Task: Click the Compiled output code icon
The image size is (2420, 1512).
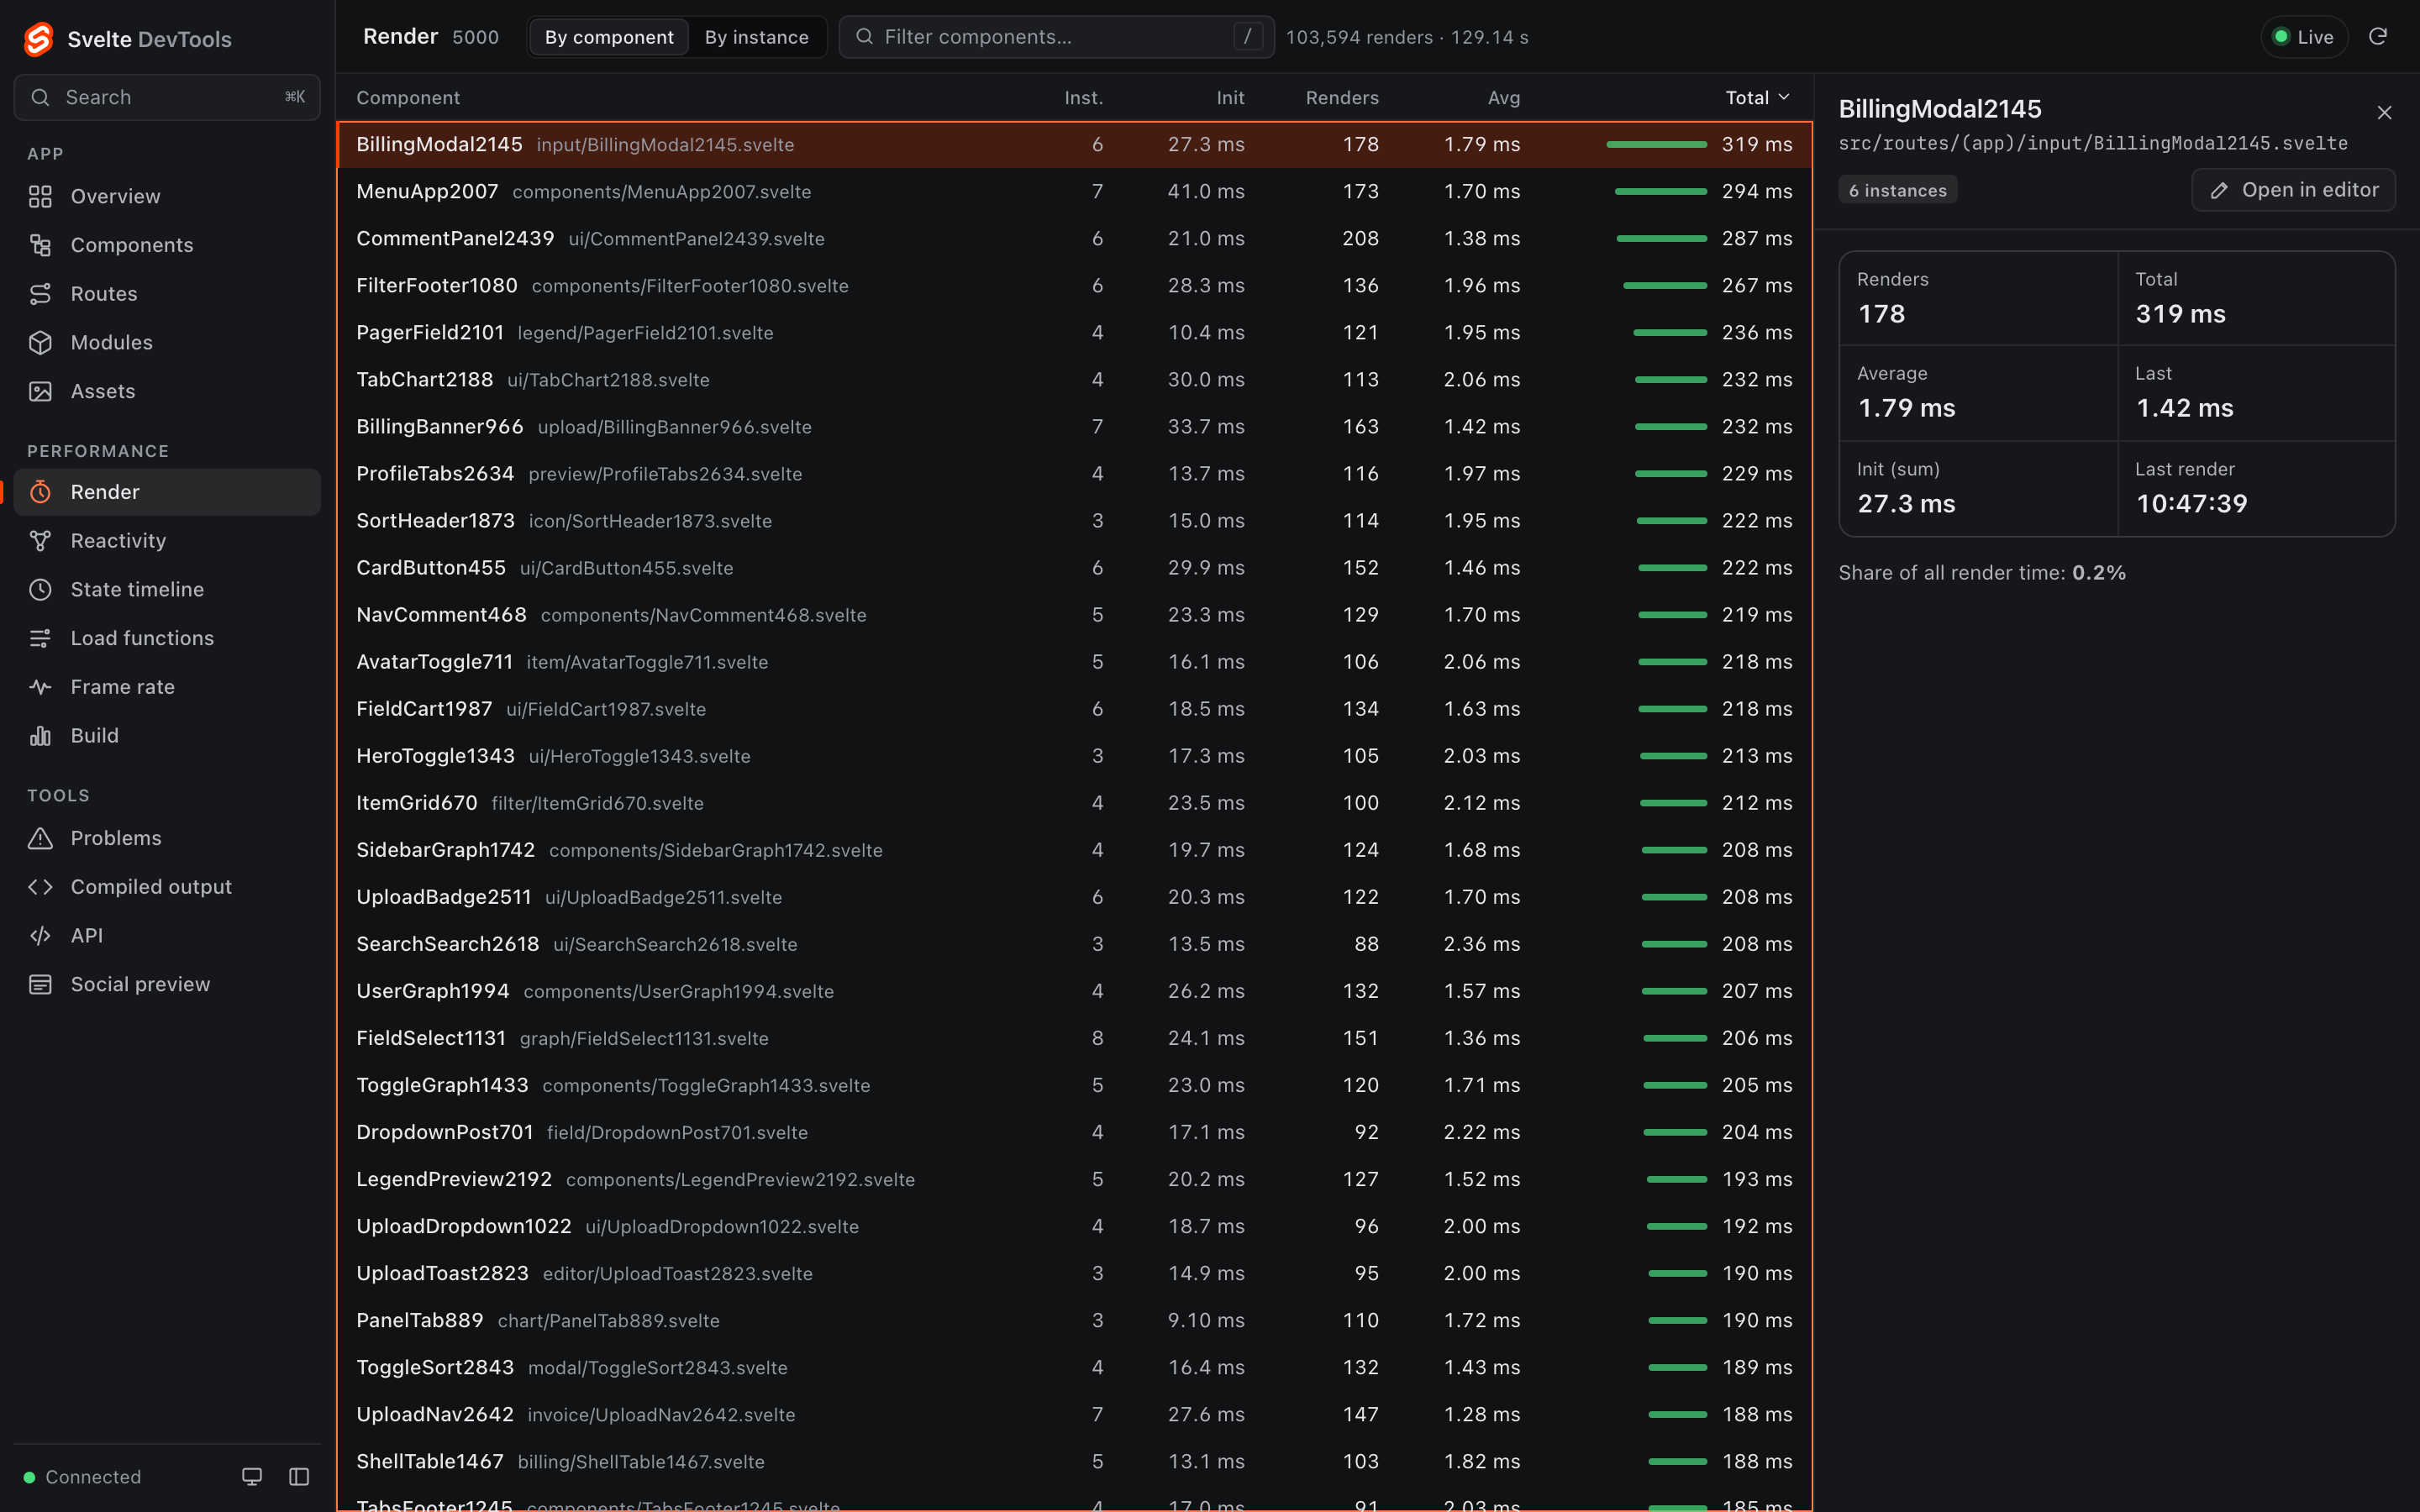Action: click(x=40, y=887)
